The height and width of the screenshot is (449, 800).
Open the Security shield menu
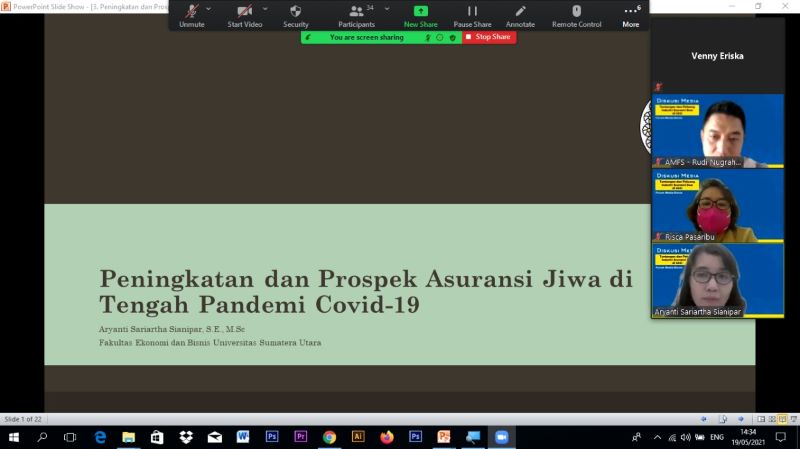[x=295, y=16]
